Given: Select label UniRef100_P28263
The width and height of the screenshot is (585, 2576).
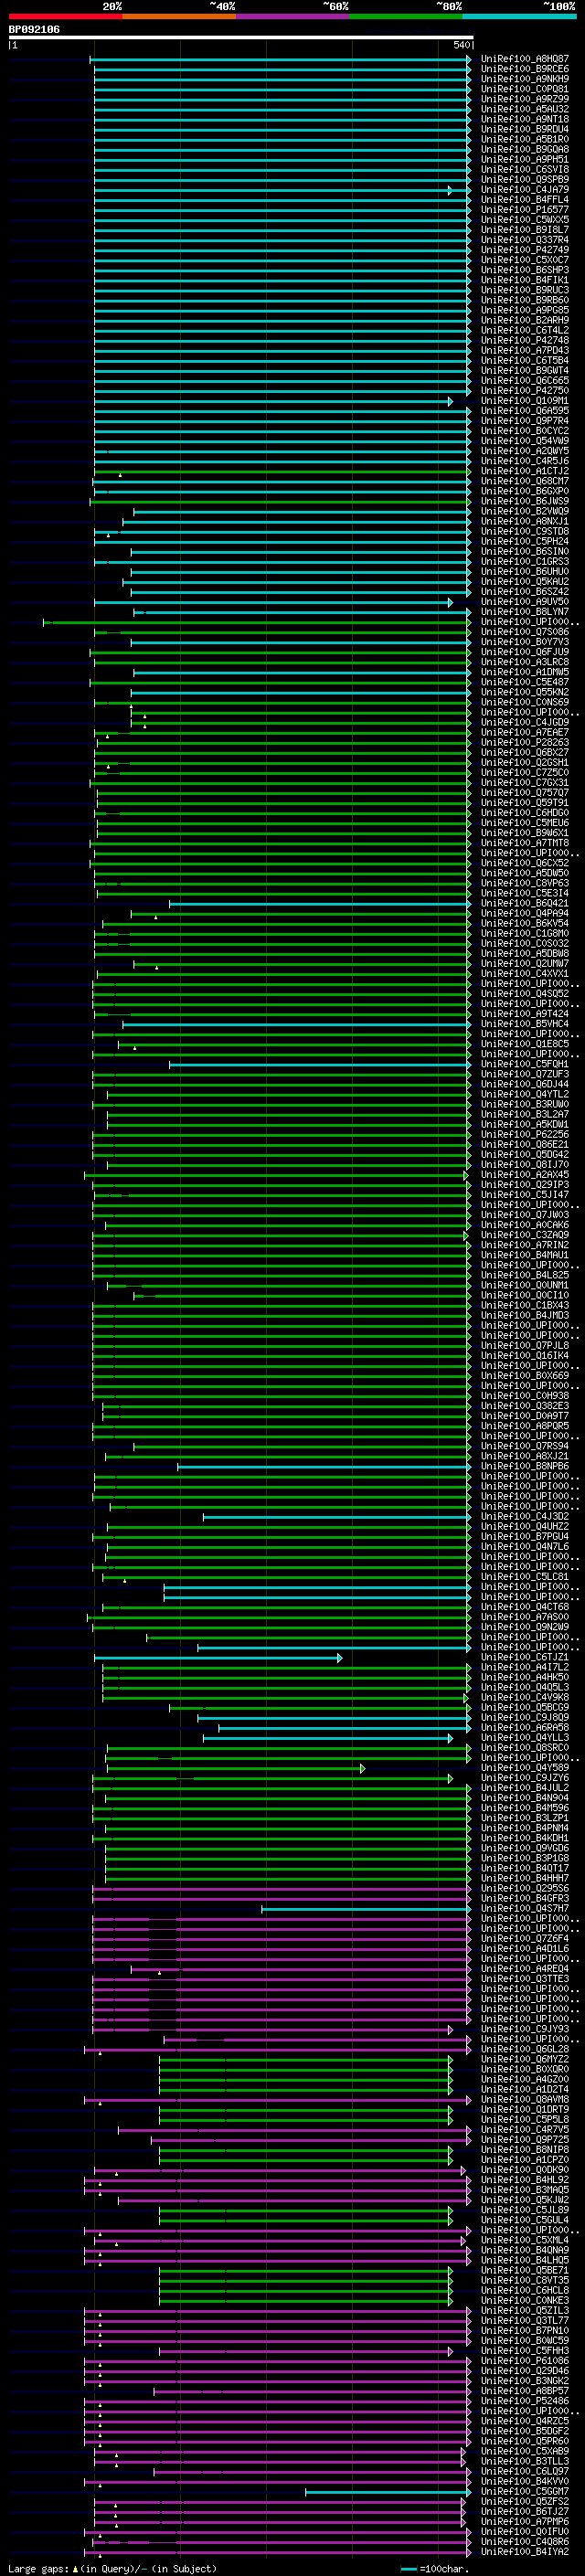Looking at the screenshot, I should point(525,743).
